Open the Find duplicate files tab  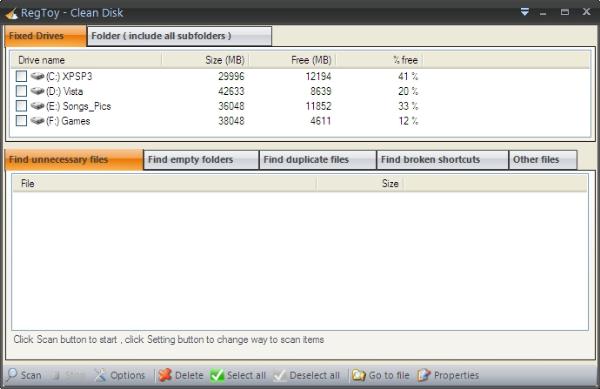pos(318,160)
